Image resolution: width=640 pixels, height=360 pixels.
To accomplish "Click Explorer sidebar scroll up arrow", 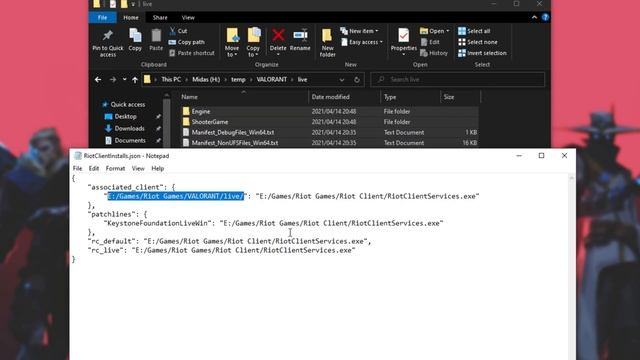I will [167, 96].
